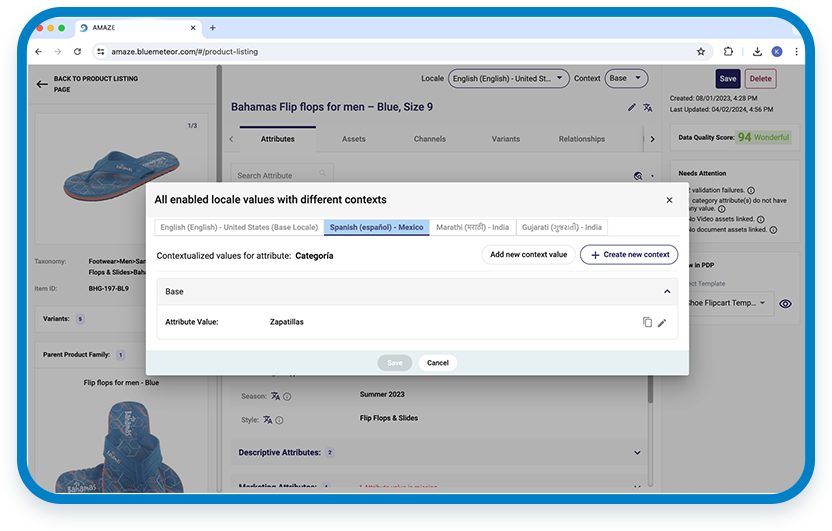Click Add new context value button
This screenshot has height=531, width=832.
[x=528, y=255]
